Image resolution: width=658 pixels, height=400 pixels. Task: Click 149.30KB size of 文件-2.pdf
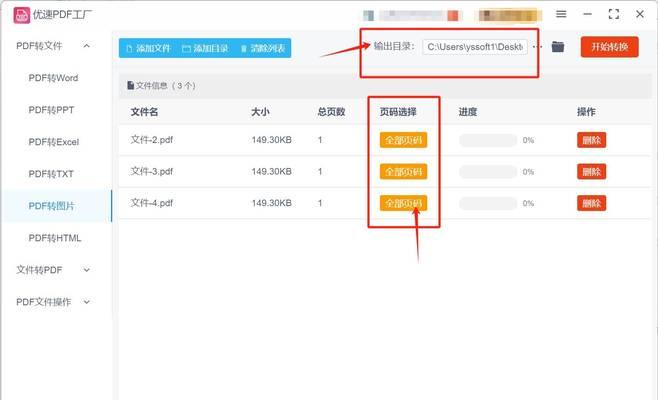(x=272, y=140)
